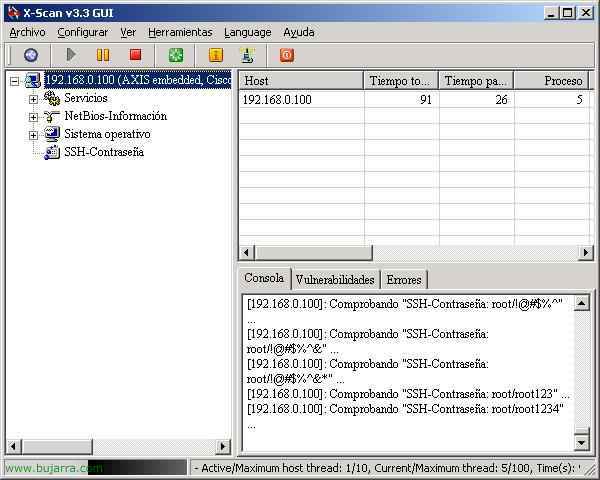The image size is (600, 480).
Task: Click the tree panel scroll left arrow
Action: (13, 446)
